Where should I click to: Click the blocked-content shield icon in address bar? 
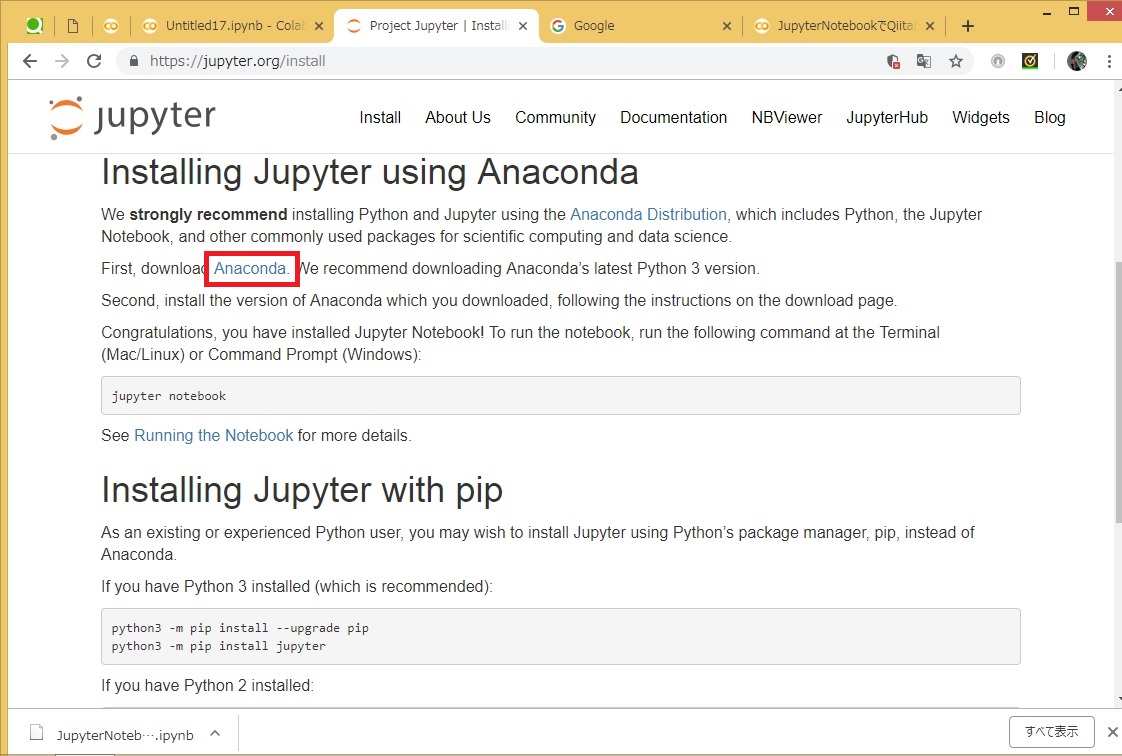click(x=893, y=61)
